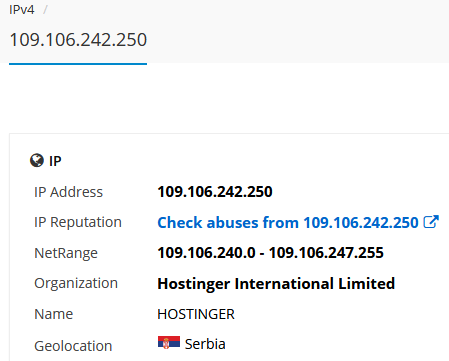Click the Serbia flag icon
The width and height of the screenshot is (449, 361).
point(169,343)
